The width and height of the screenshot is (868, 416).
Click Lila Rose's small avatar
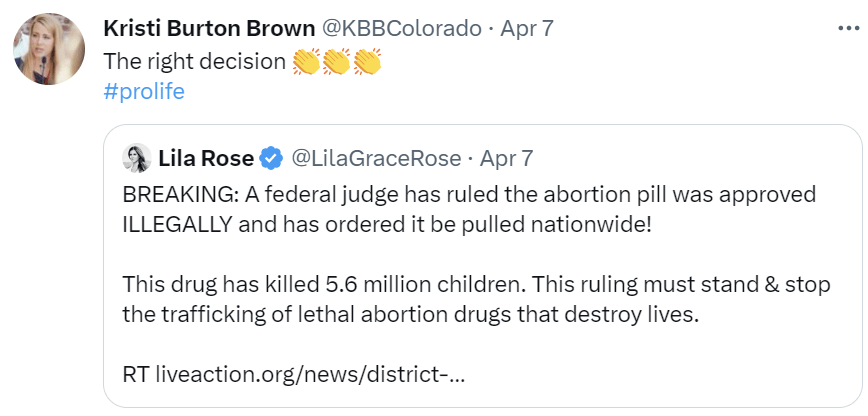(x=137, y=158)
